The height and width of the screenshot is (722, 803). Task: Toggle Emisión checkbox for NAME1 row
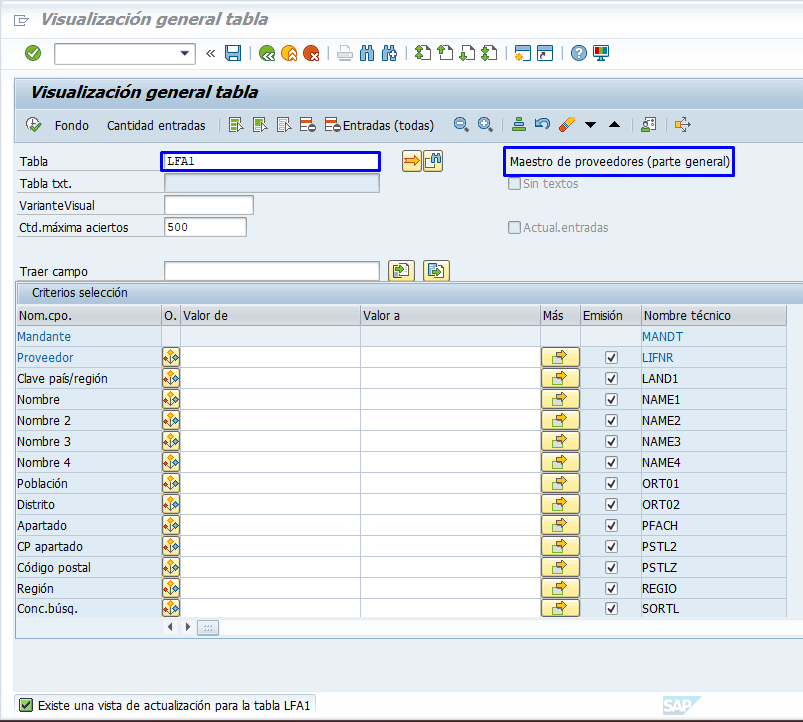click(x=611, y=400)
